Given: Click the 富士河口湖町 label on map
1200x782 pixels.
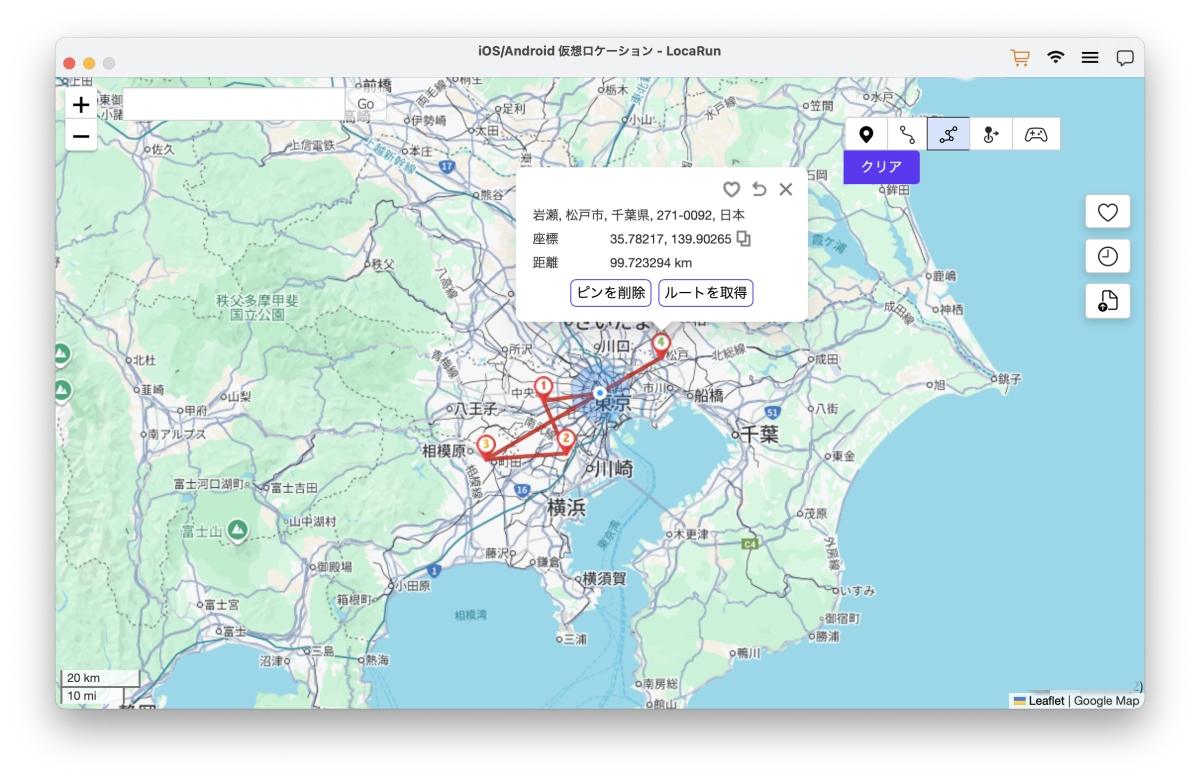Looking at the screenshot, I should 208,485.
